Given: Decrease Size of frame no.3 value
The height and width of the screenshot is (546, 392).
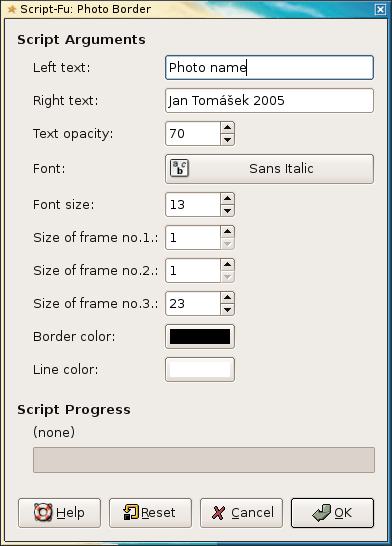Looking at the screenshot, I should point(227,310).
